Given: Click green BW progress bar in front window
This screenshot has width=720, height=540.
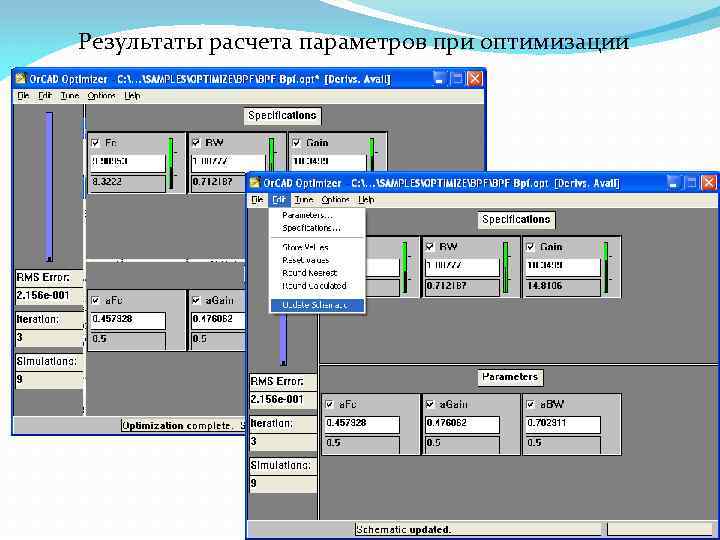Looking at the screenshot, I should [x=506, y=267].
